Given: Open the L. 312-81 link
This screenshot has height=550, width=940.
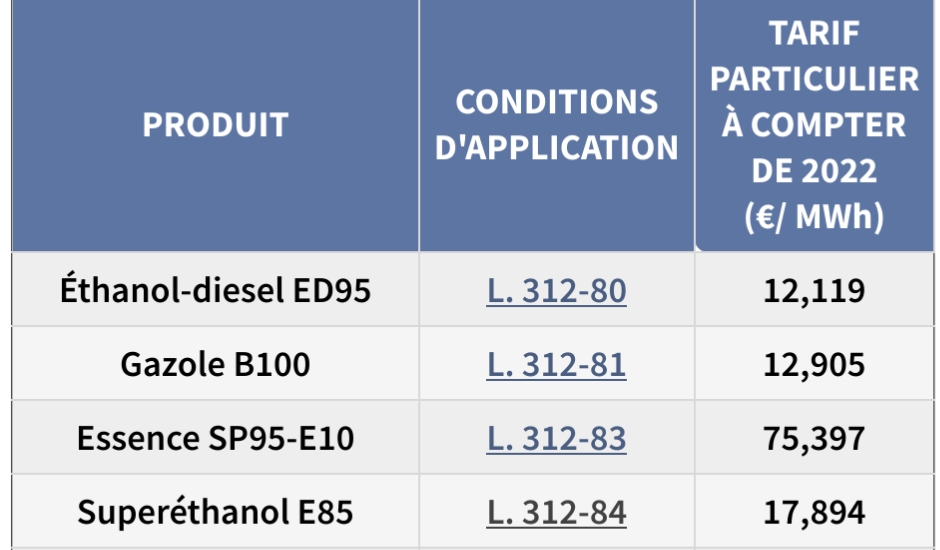Looking at the screenshot, I should click(556, 365).
